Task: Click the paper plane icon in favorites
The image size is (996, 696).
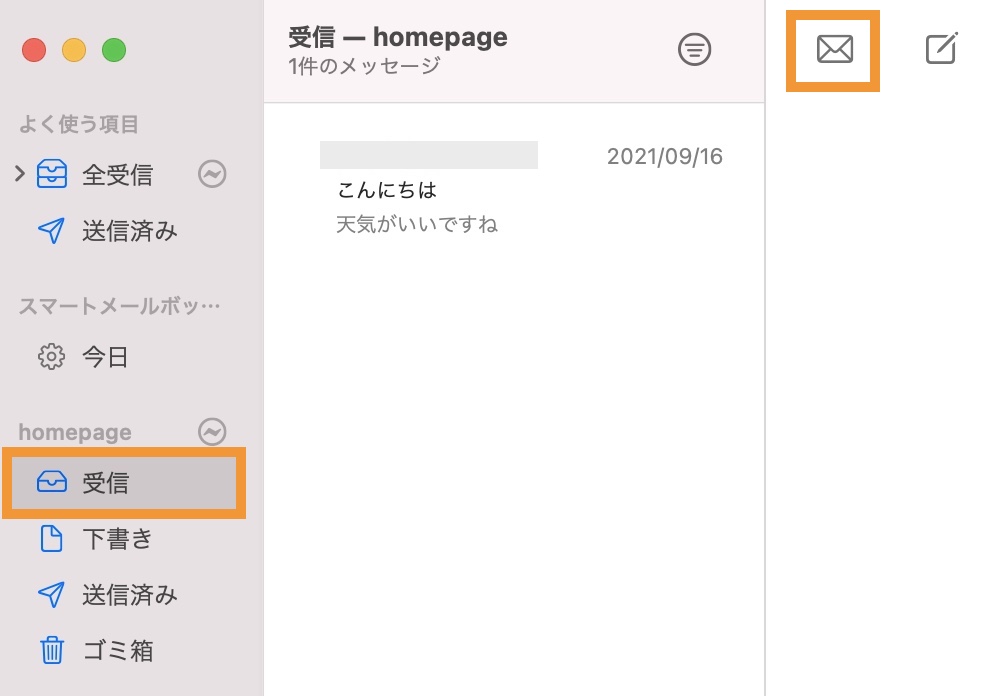Action: pos(50,231)
